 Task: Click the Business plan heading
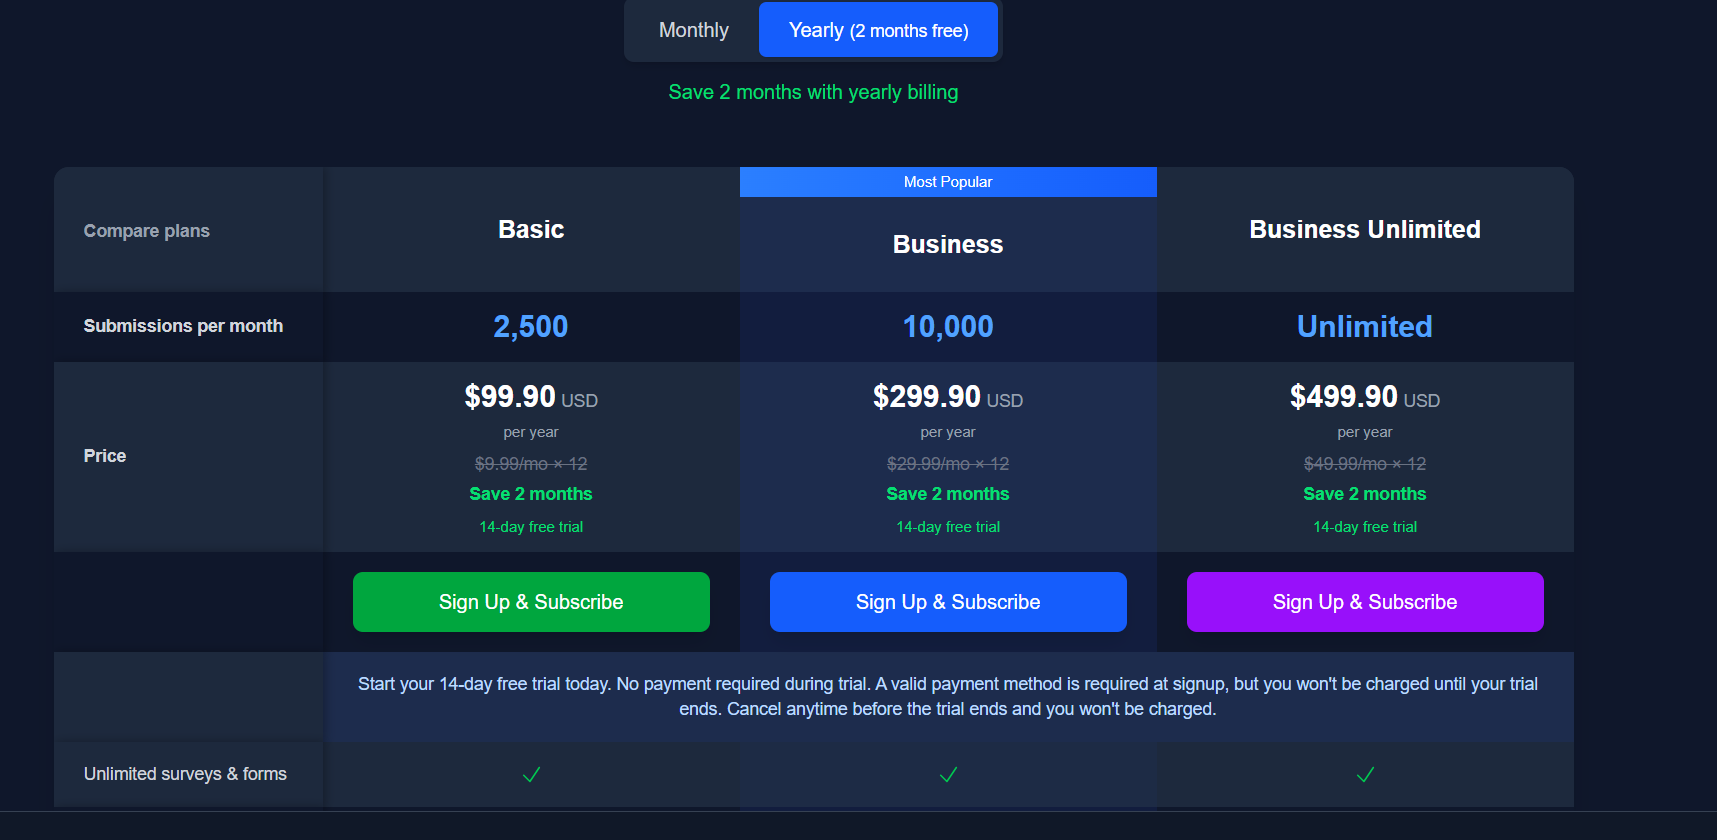pyautogui.click(x=948, y=245)
